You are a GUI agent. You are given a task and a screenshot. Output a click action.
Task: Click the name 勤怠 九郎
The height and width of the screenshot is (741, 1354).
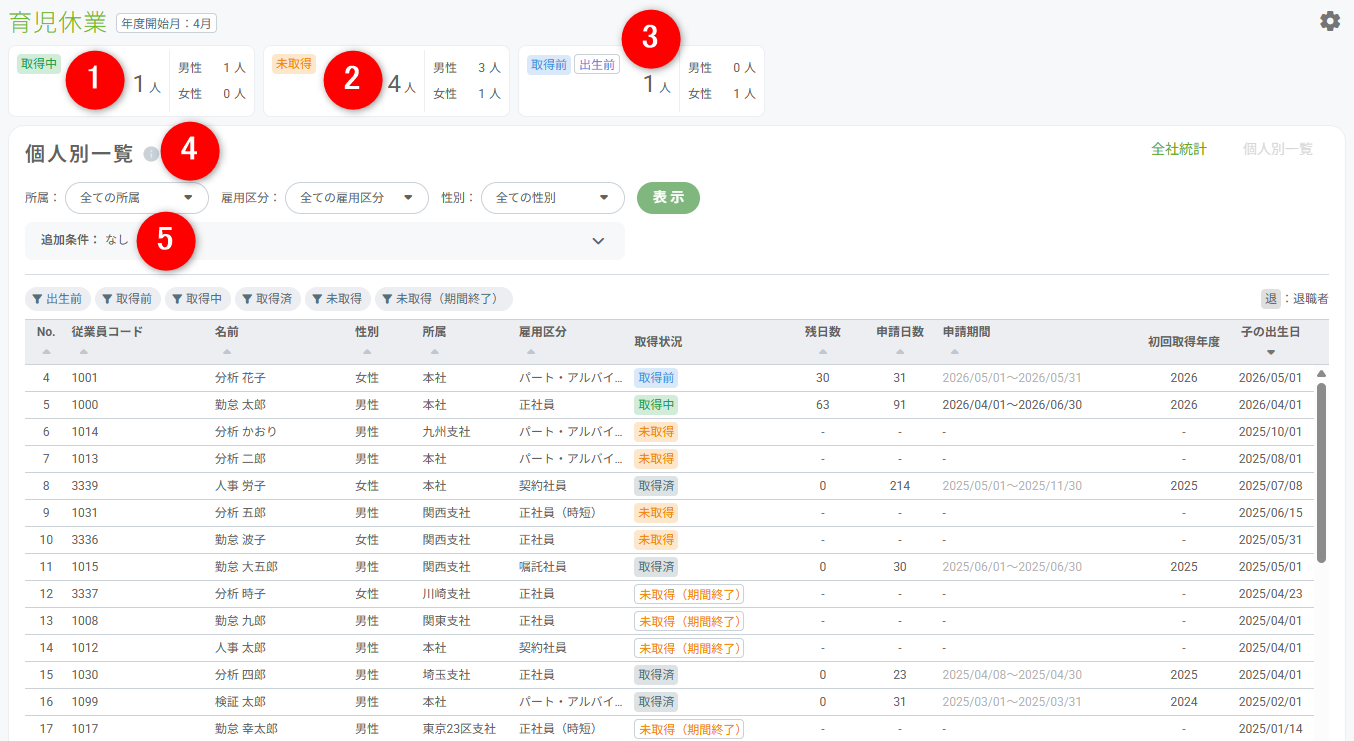pos(240,621)
